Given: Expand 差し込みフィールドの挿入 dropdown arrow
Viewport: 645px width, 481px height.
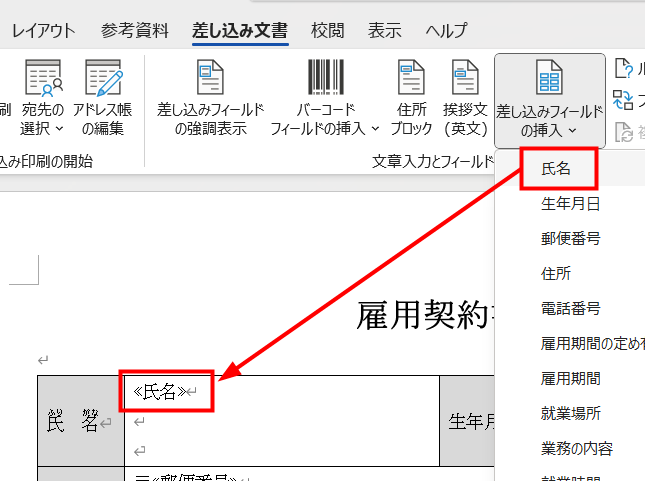Looking at the screenshot, I should point(573,131).
